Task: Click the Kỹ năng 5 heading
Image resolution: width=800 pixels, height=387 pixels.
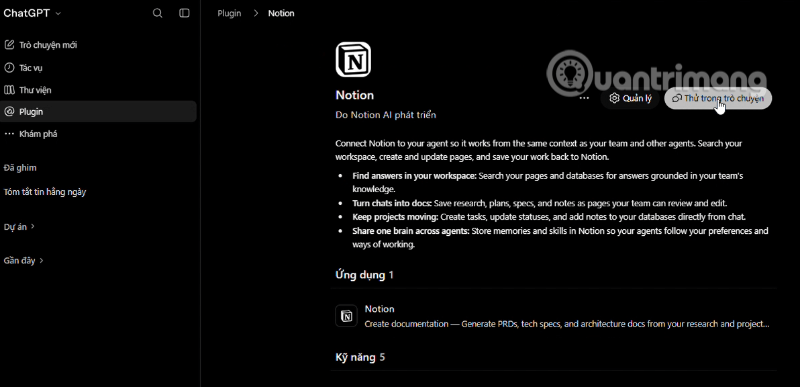Action: [x=360, y=357]
